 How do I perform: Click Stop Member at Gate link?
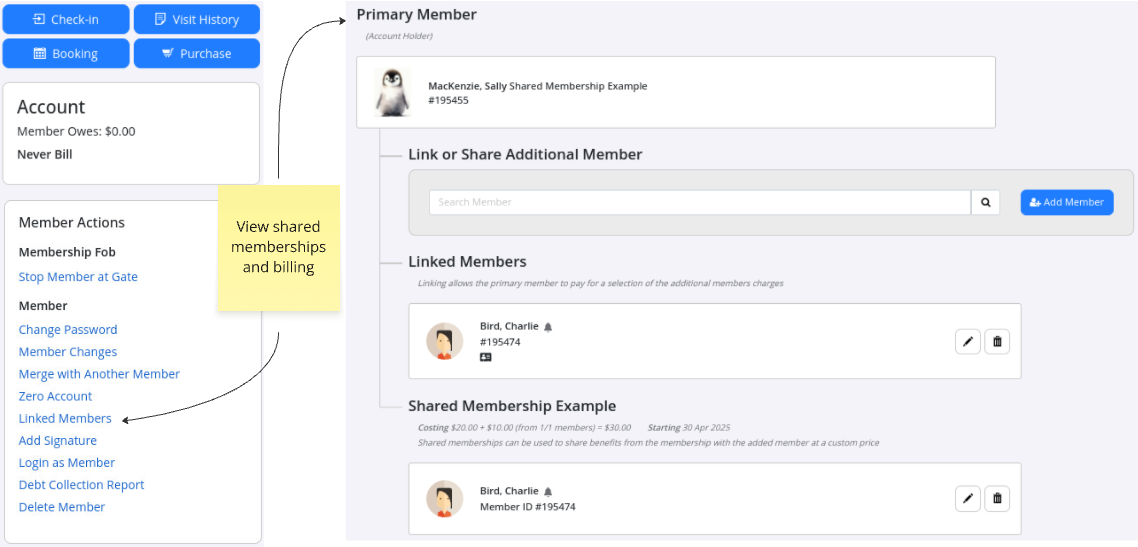(x=78, y=277)
